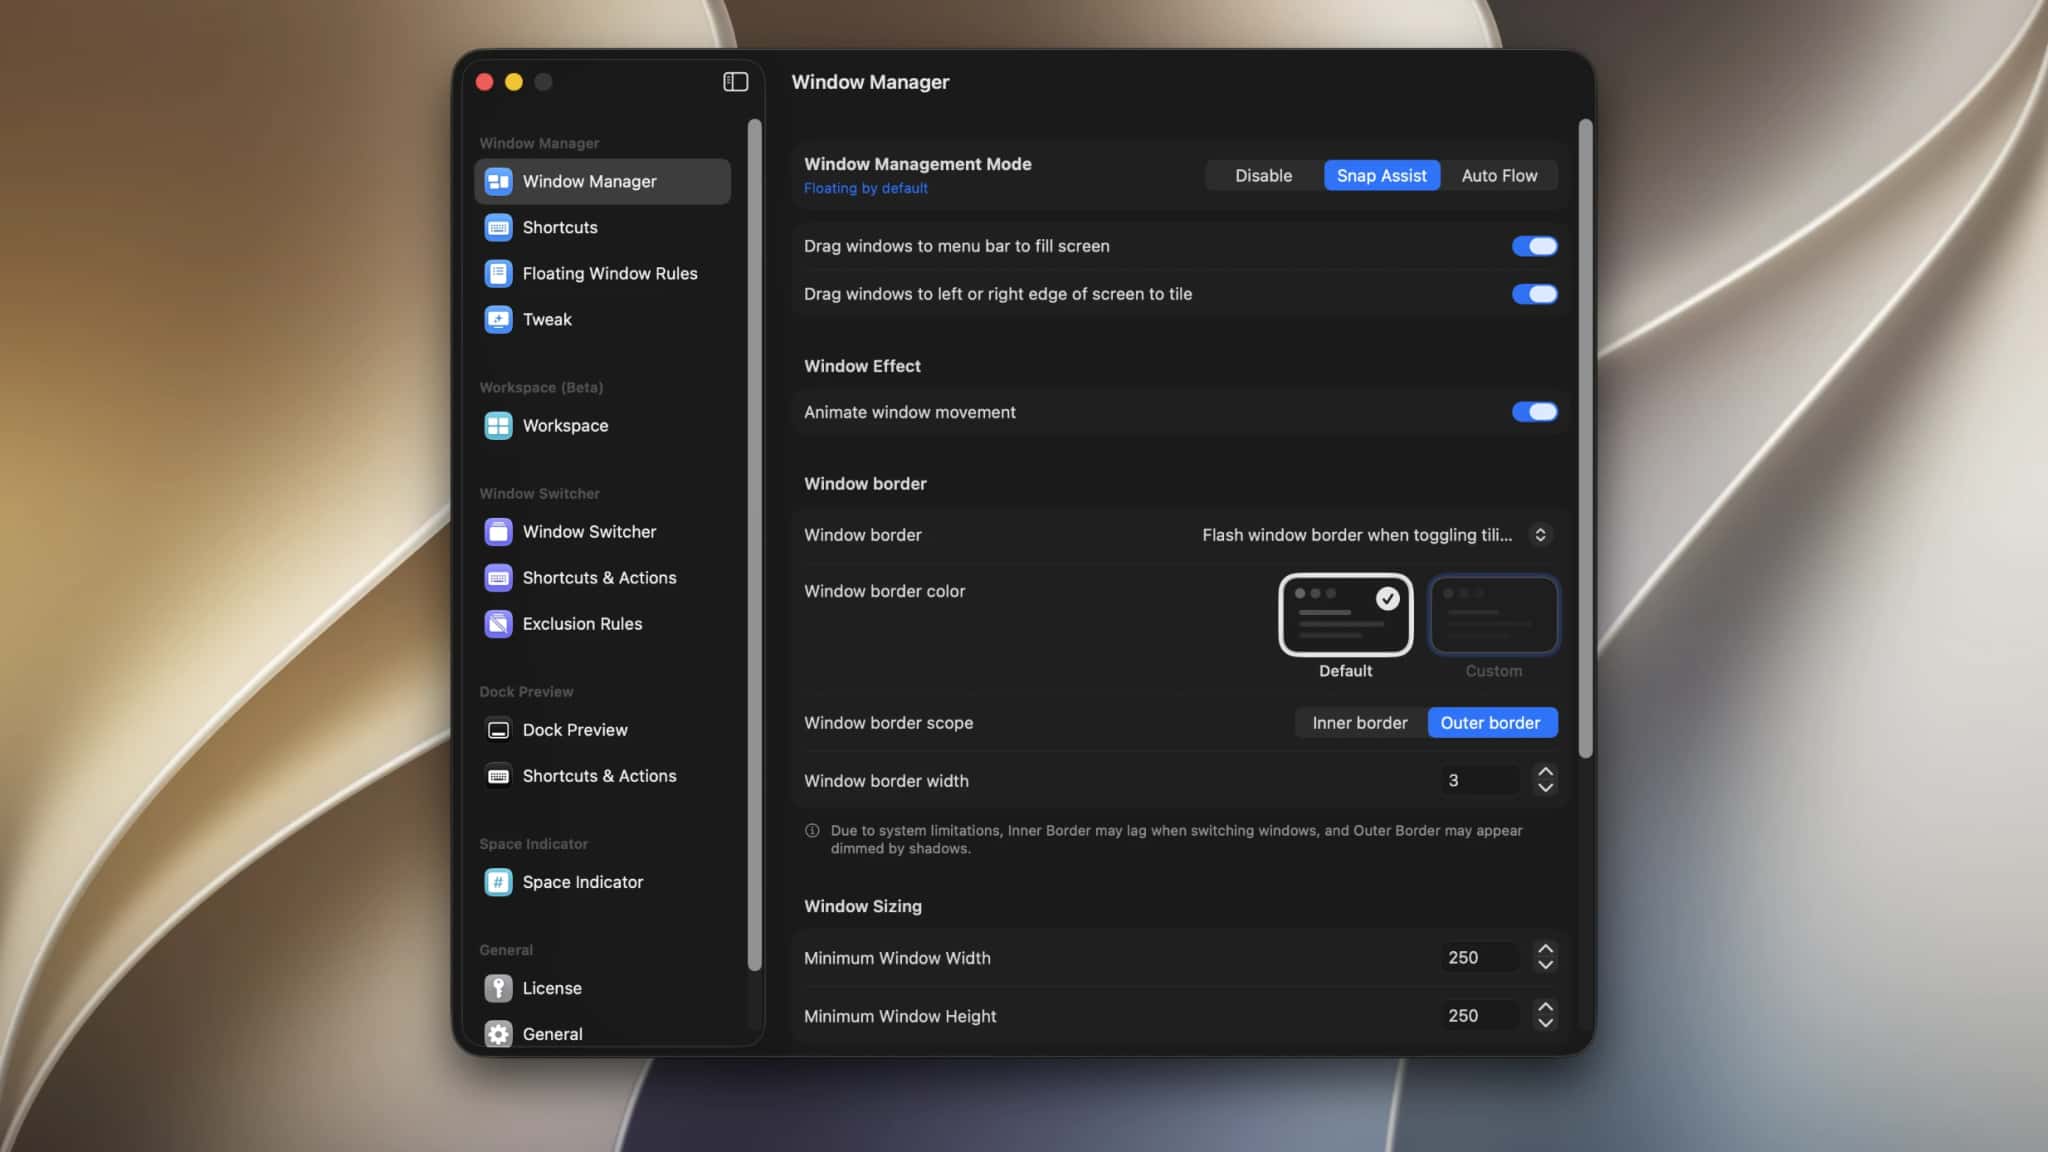Click the Window Effect section heading
Viewport: 2048px width, 1152px height.
coord(862,366)
